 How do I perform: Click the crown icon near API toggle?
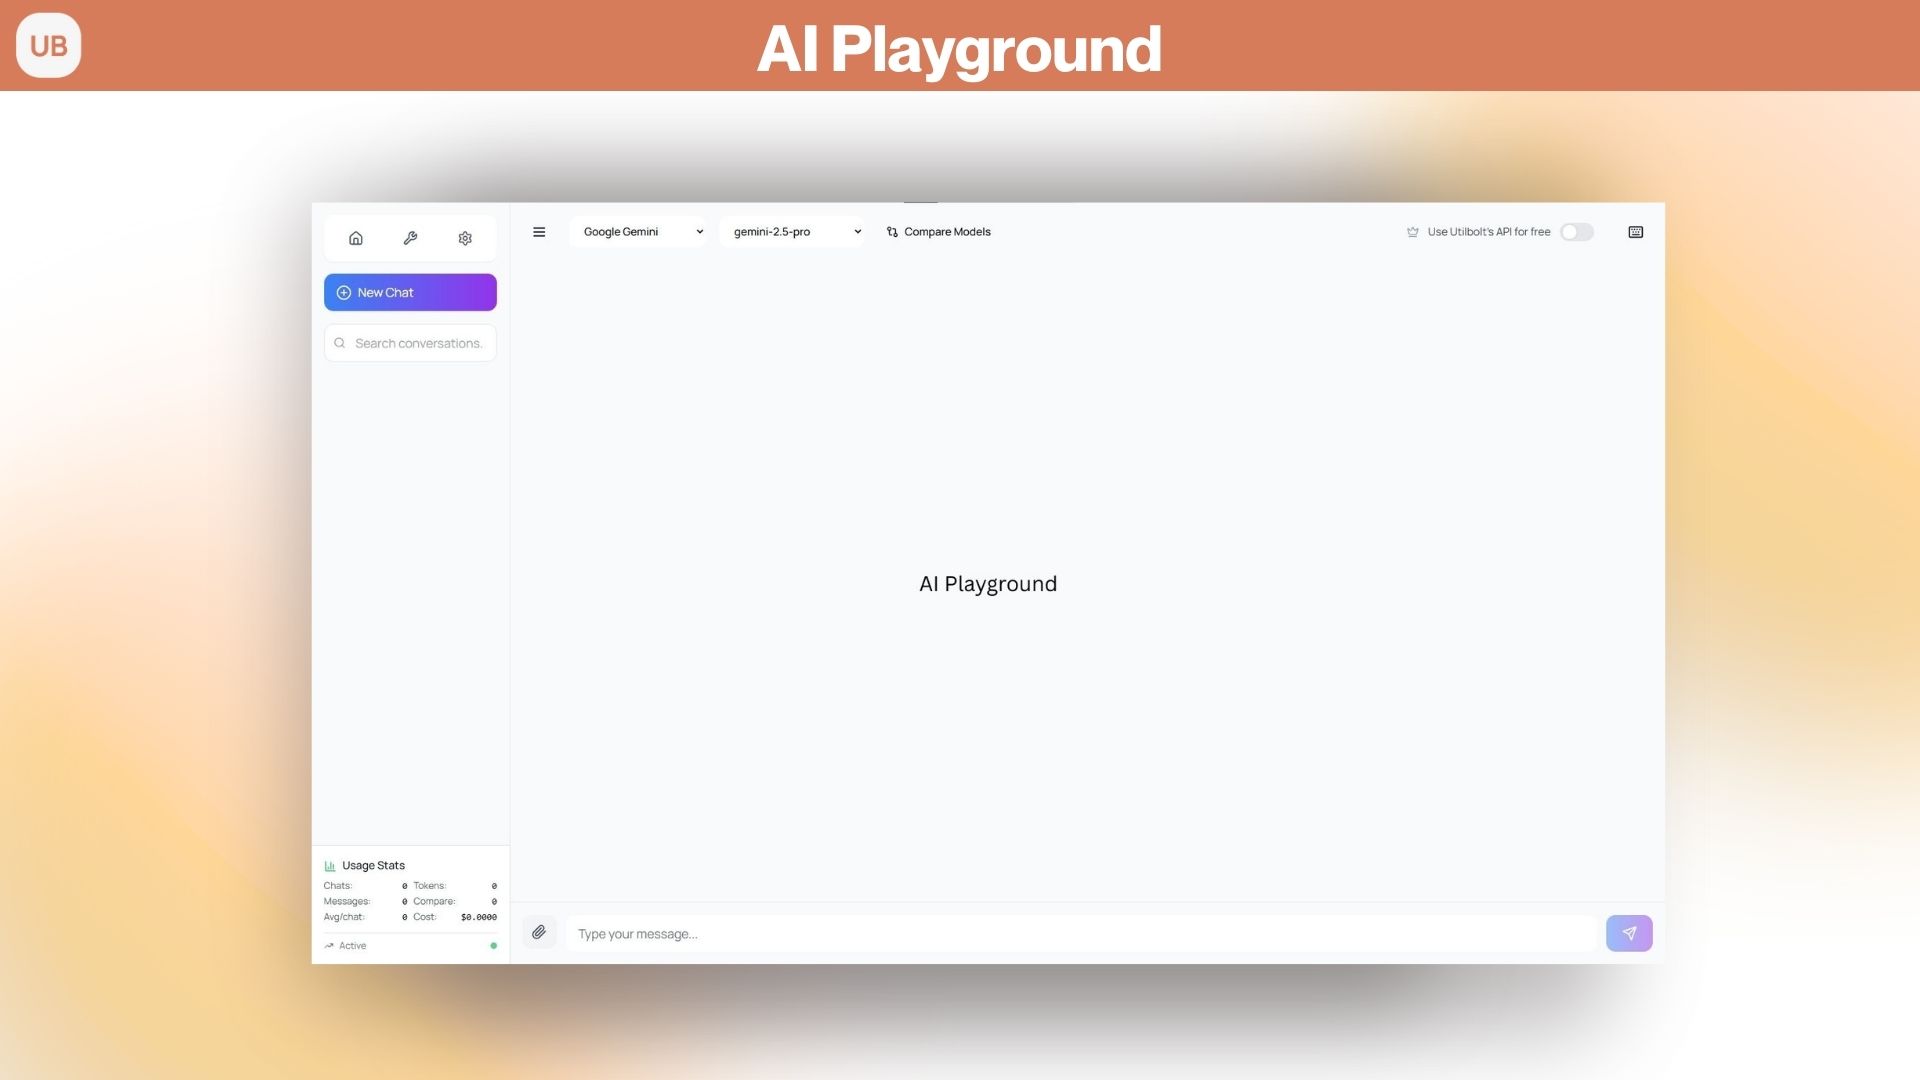pyautogui.click(x=1412, y=231)
